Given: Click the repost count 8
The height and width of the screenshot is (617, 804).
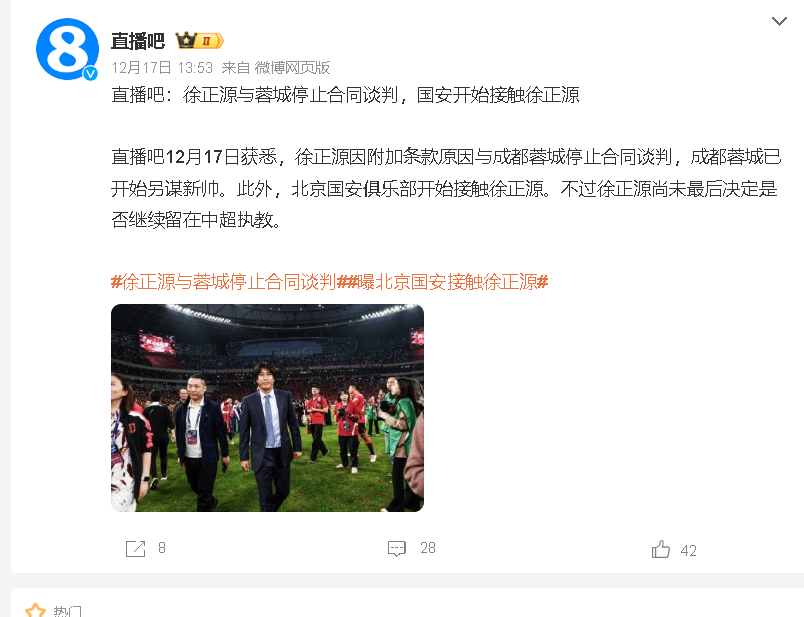Looking at the screenshot, I should (162, 548).
